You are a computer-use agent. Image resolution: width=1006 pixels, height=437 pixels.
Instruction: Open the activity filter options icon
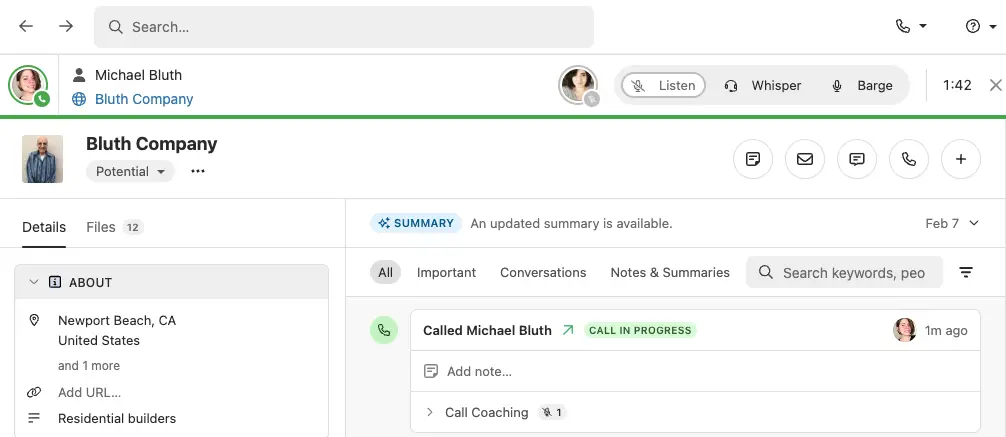coord(966,273)
